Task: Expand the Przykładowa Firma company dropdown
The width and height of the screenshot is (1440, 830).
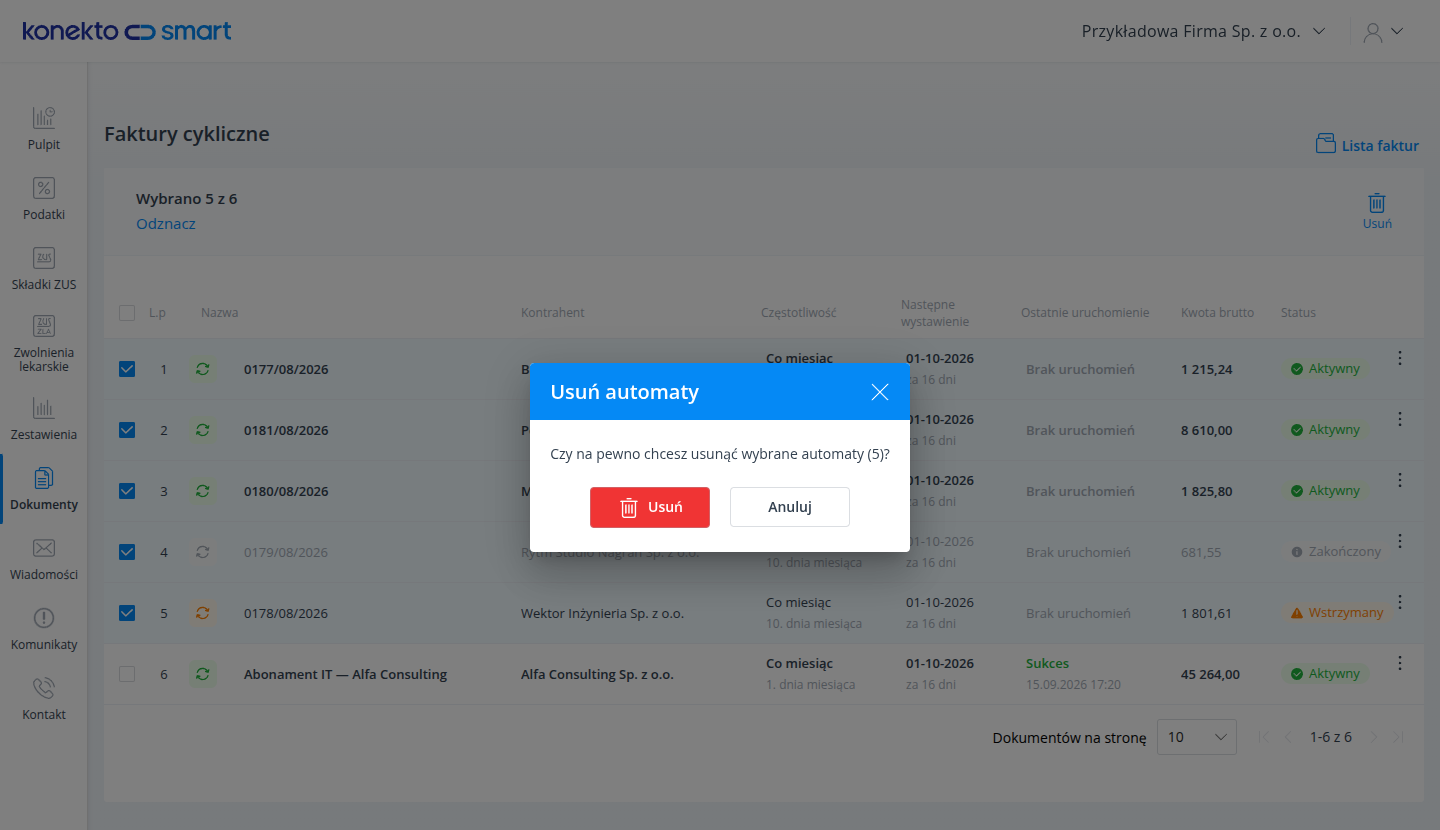Action: 1204,31
